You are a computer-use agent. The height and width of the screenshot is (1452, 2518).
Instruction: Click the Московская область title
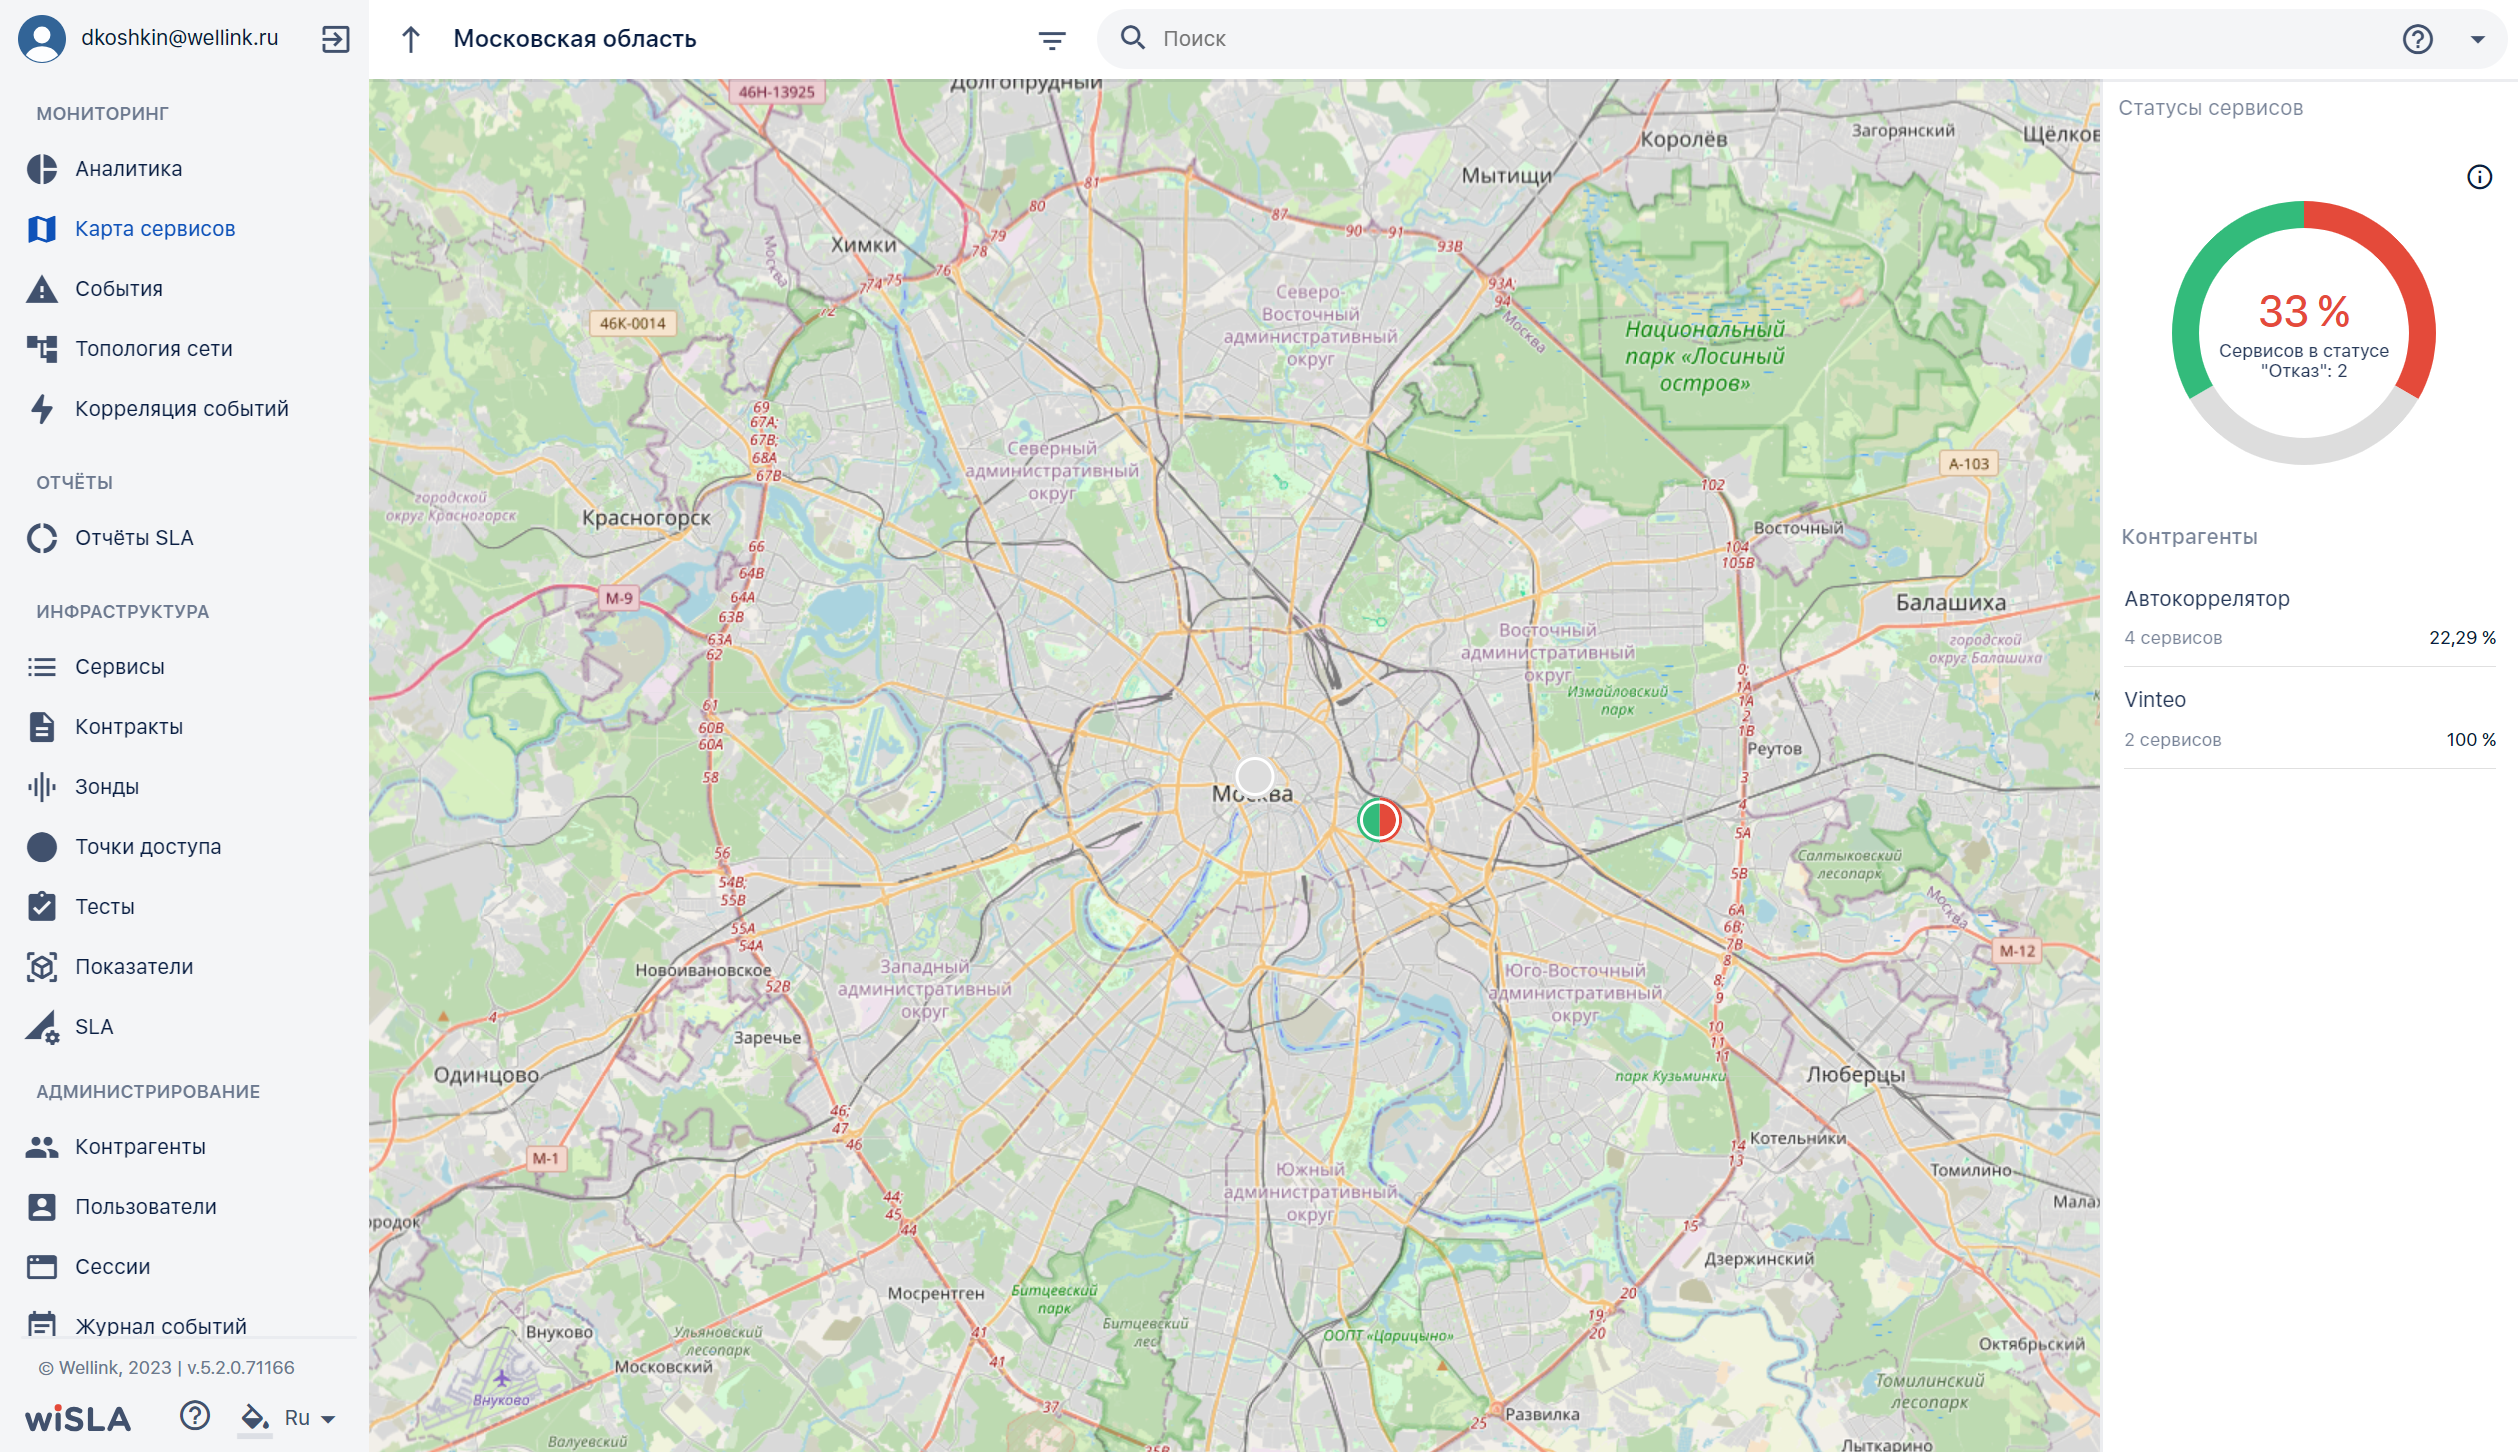575,39
